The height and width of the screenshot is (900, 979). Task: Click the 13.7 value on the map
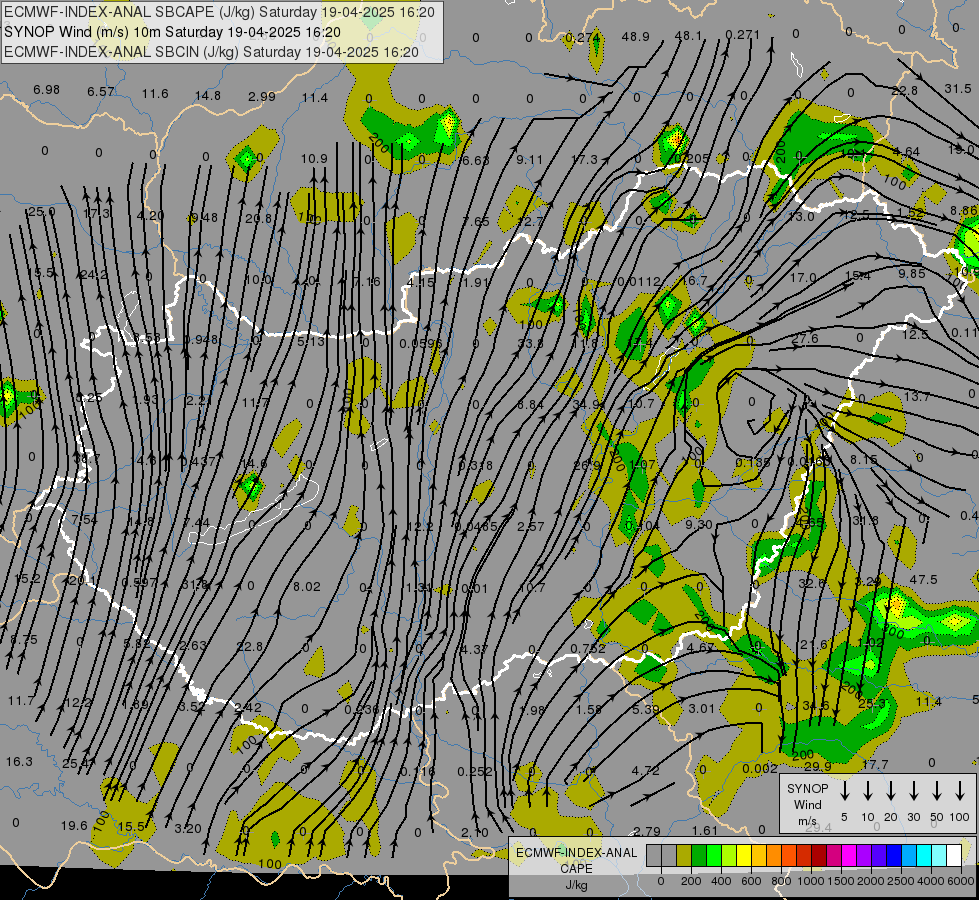917,397
